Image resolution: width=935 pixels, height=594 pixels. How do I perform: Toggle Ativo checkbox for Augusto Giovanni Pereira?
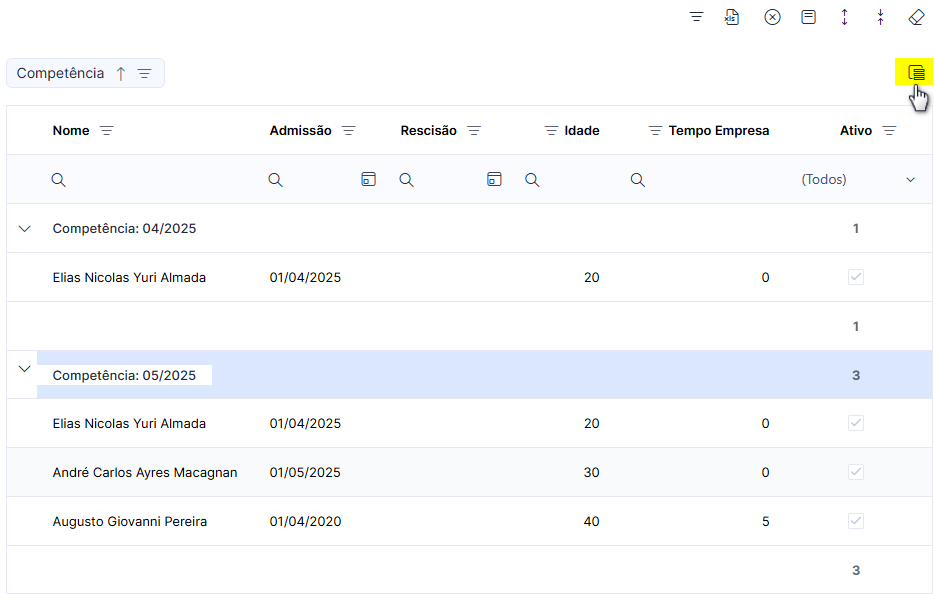(x=856, y=521)
